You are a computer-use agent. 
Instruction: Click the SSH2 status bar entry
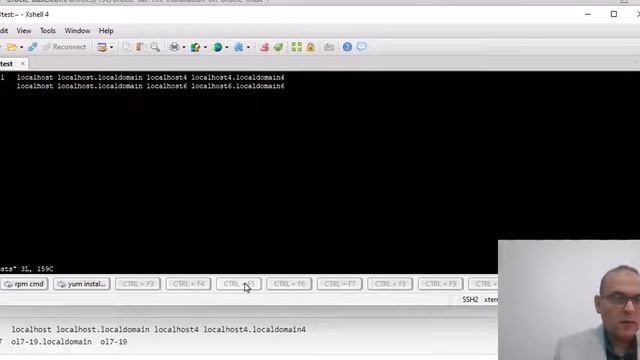pos(470,300)
